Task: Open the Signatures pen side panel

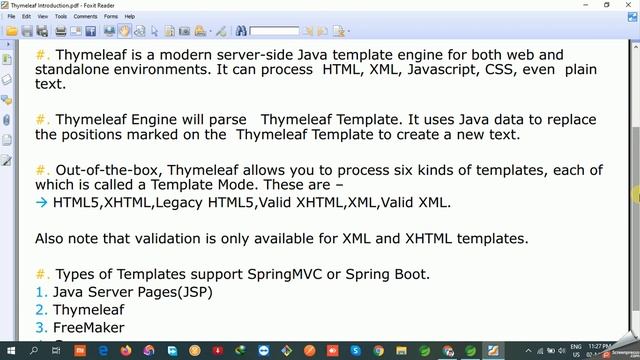Action: point(7,160)
